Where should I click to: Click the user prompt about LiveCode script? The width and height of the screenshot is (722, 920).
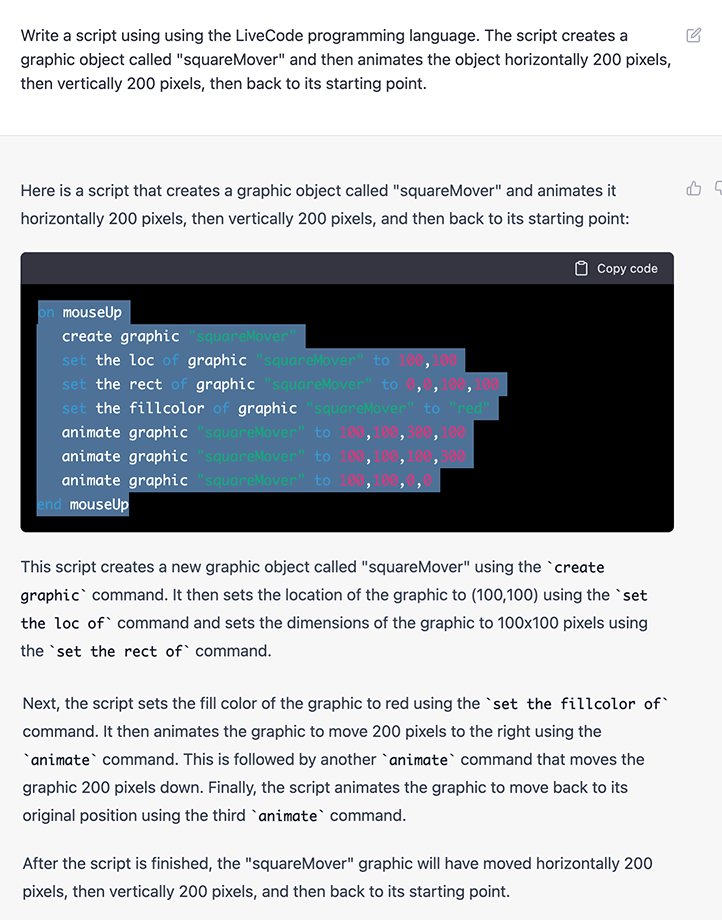345,59
